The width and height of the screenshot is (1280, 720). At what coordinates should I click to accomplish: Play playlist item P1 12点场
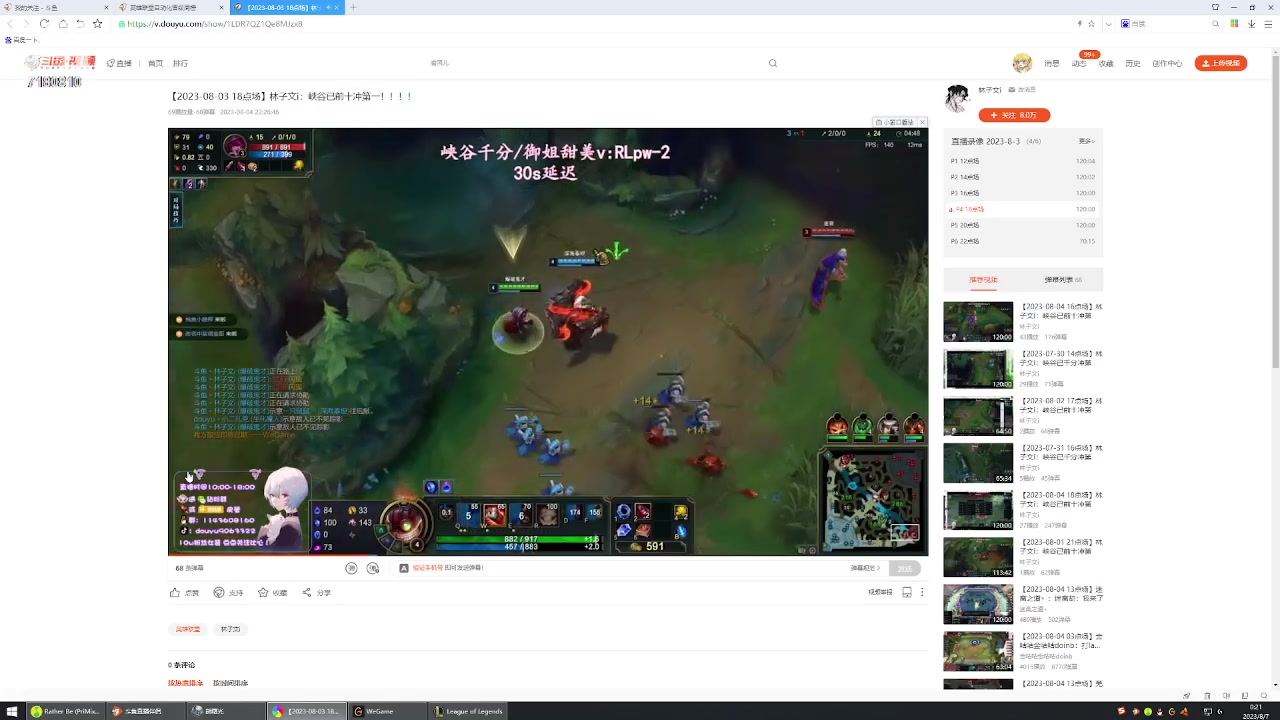click(x=1023, y=161)
